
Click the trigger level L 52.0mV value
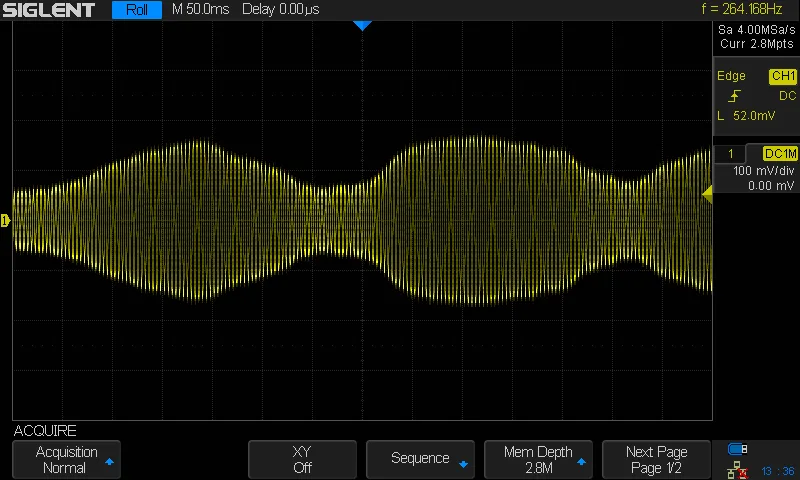(x=746, y=116)
